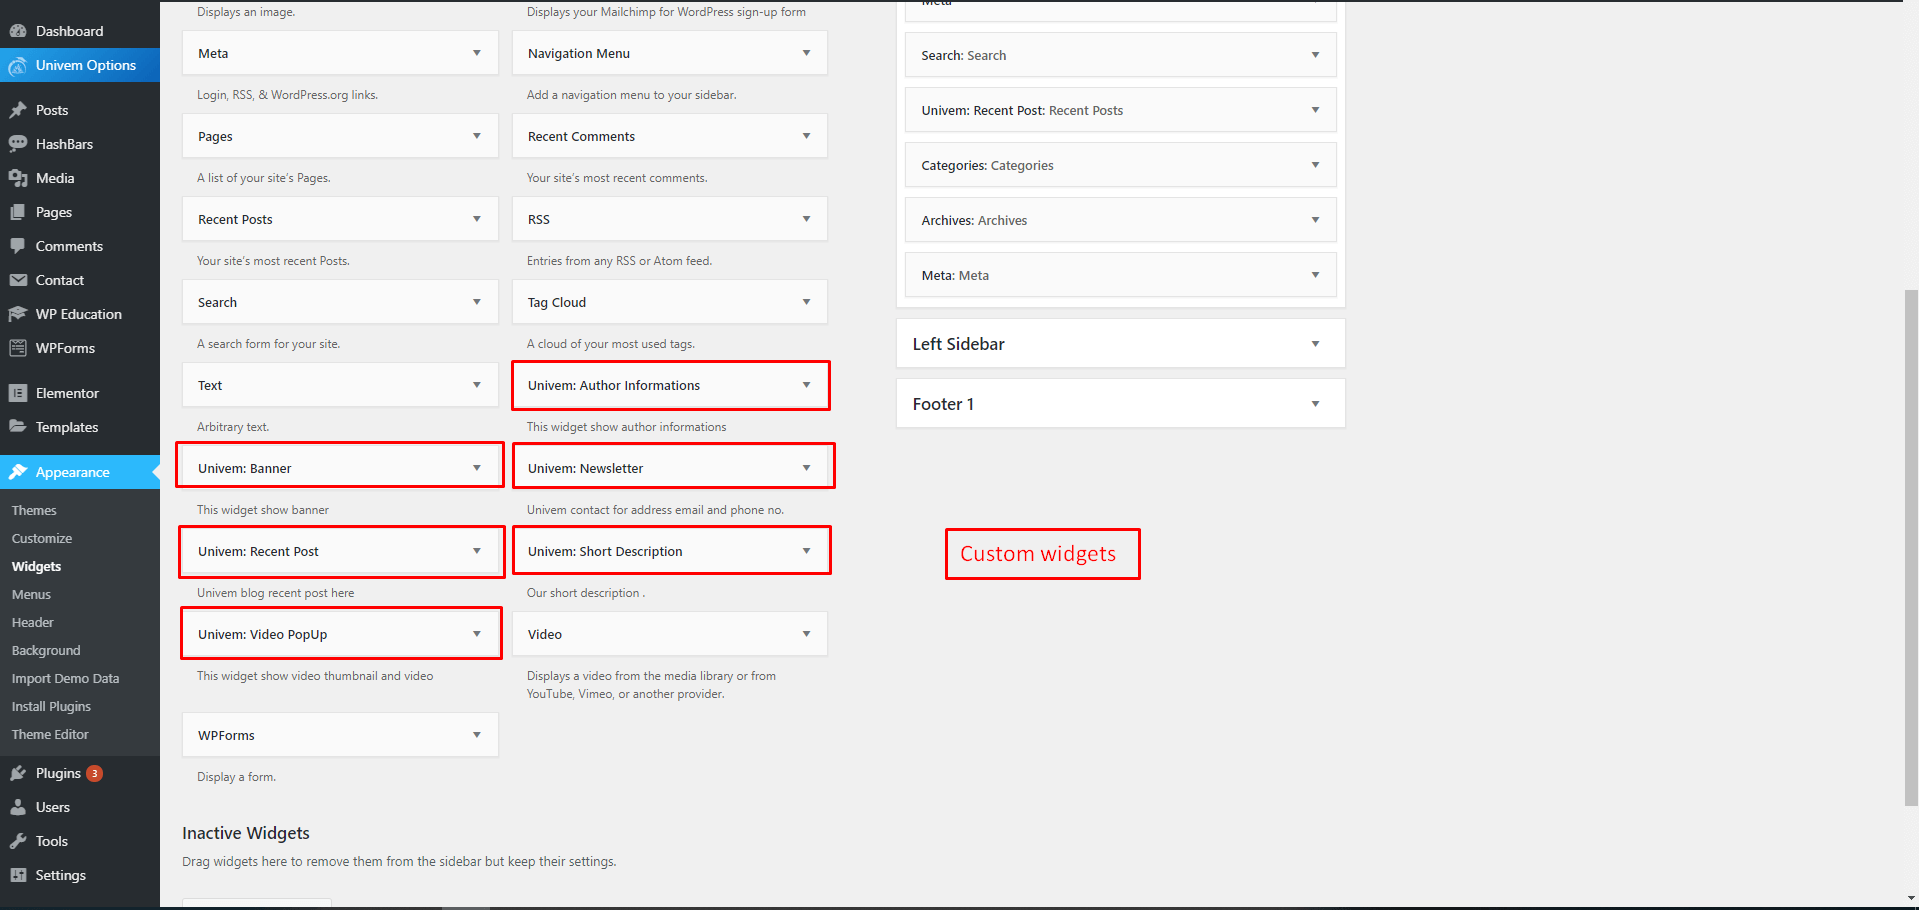Click the WPForms icon in sidebar
The width and height of the screenshot is (1919, 910).
tap(18, 348)
